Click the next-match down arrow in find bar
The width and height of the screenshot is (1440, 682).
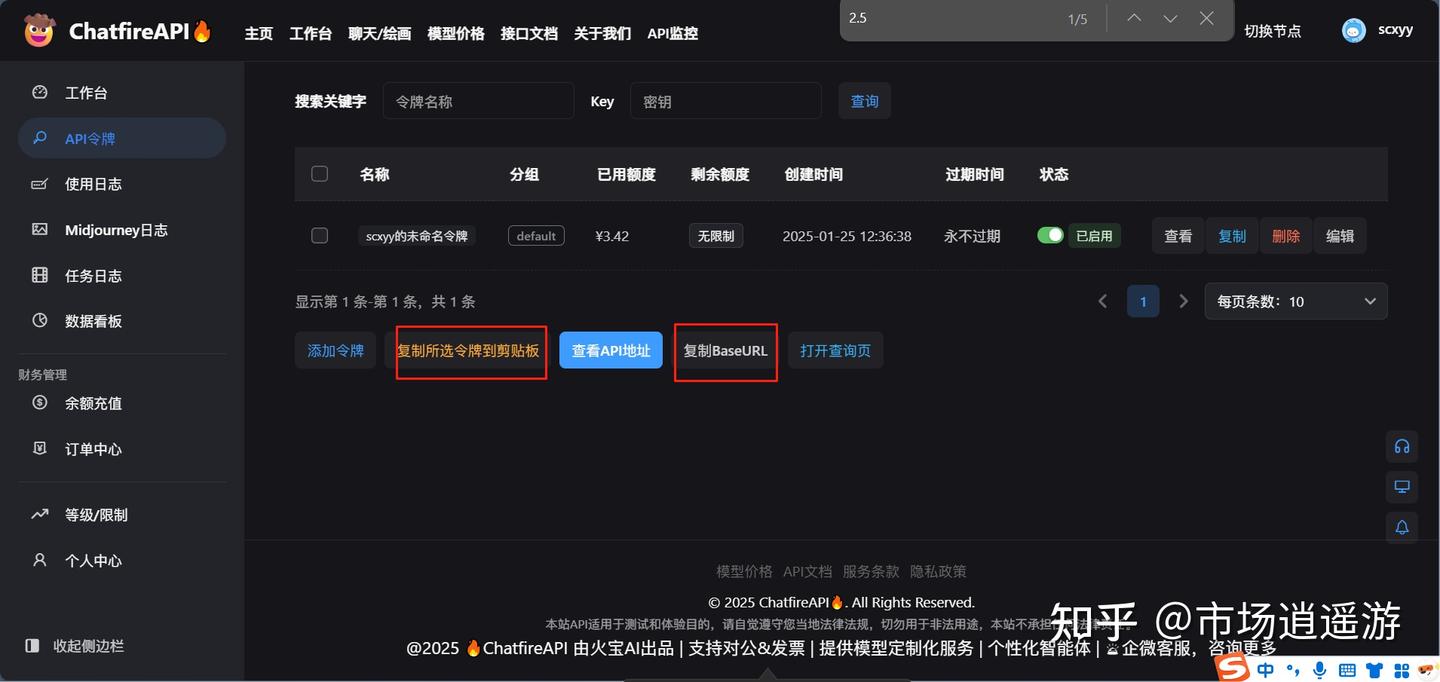tap(1170, 17)
